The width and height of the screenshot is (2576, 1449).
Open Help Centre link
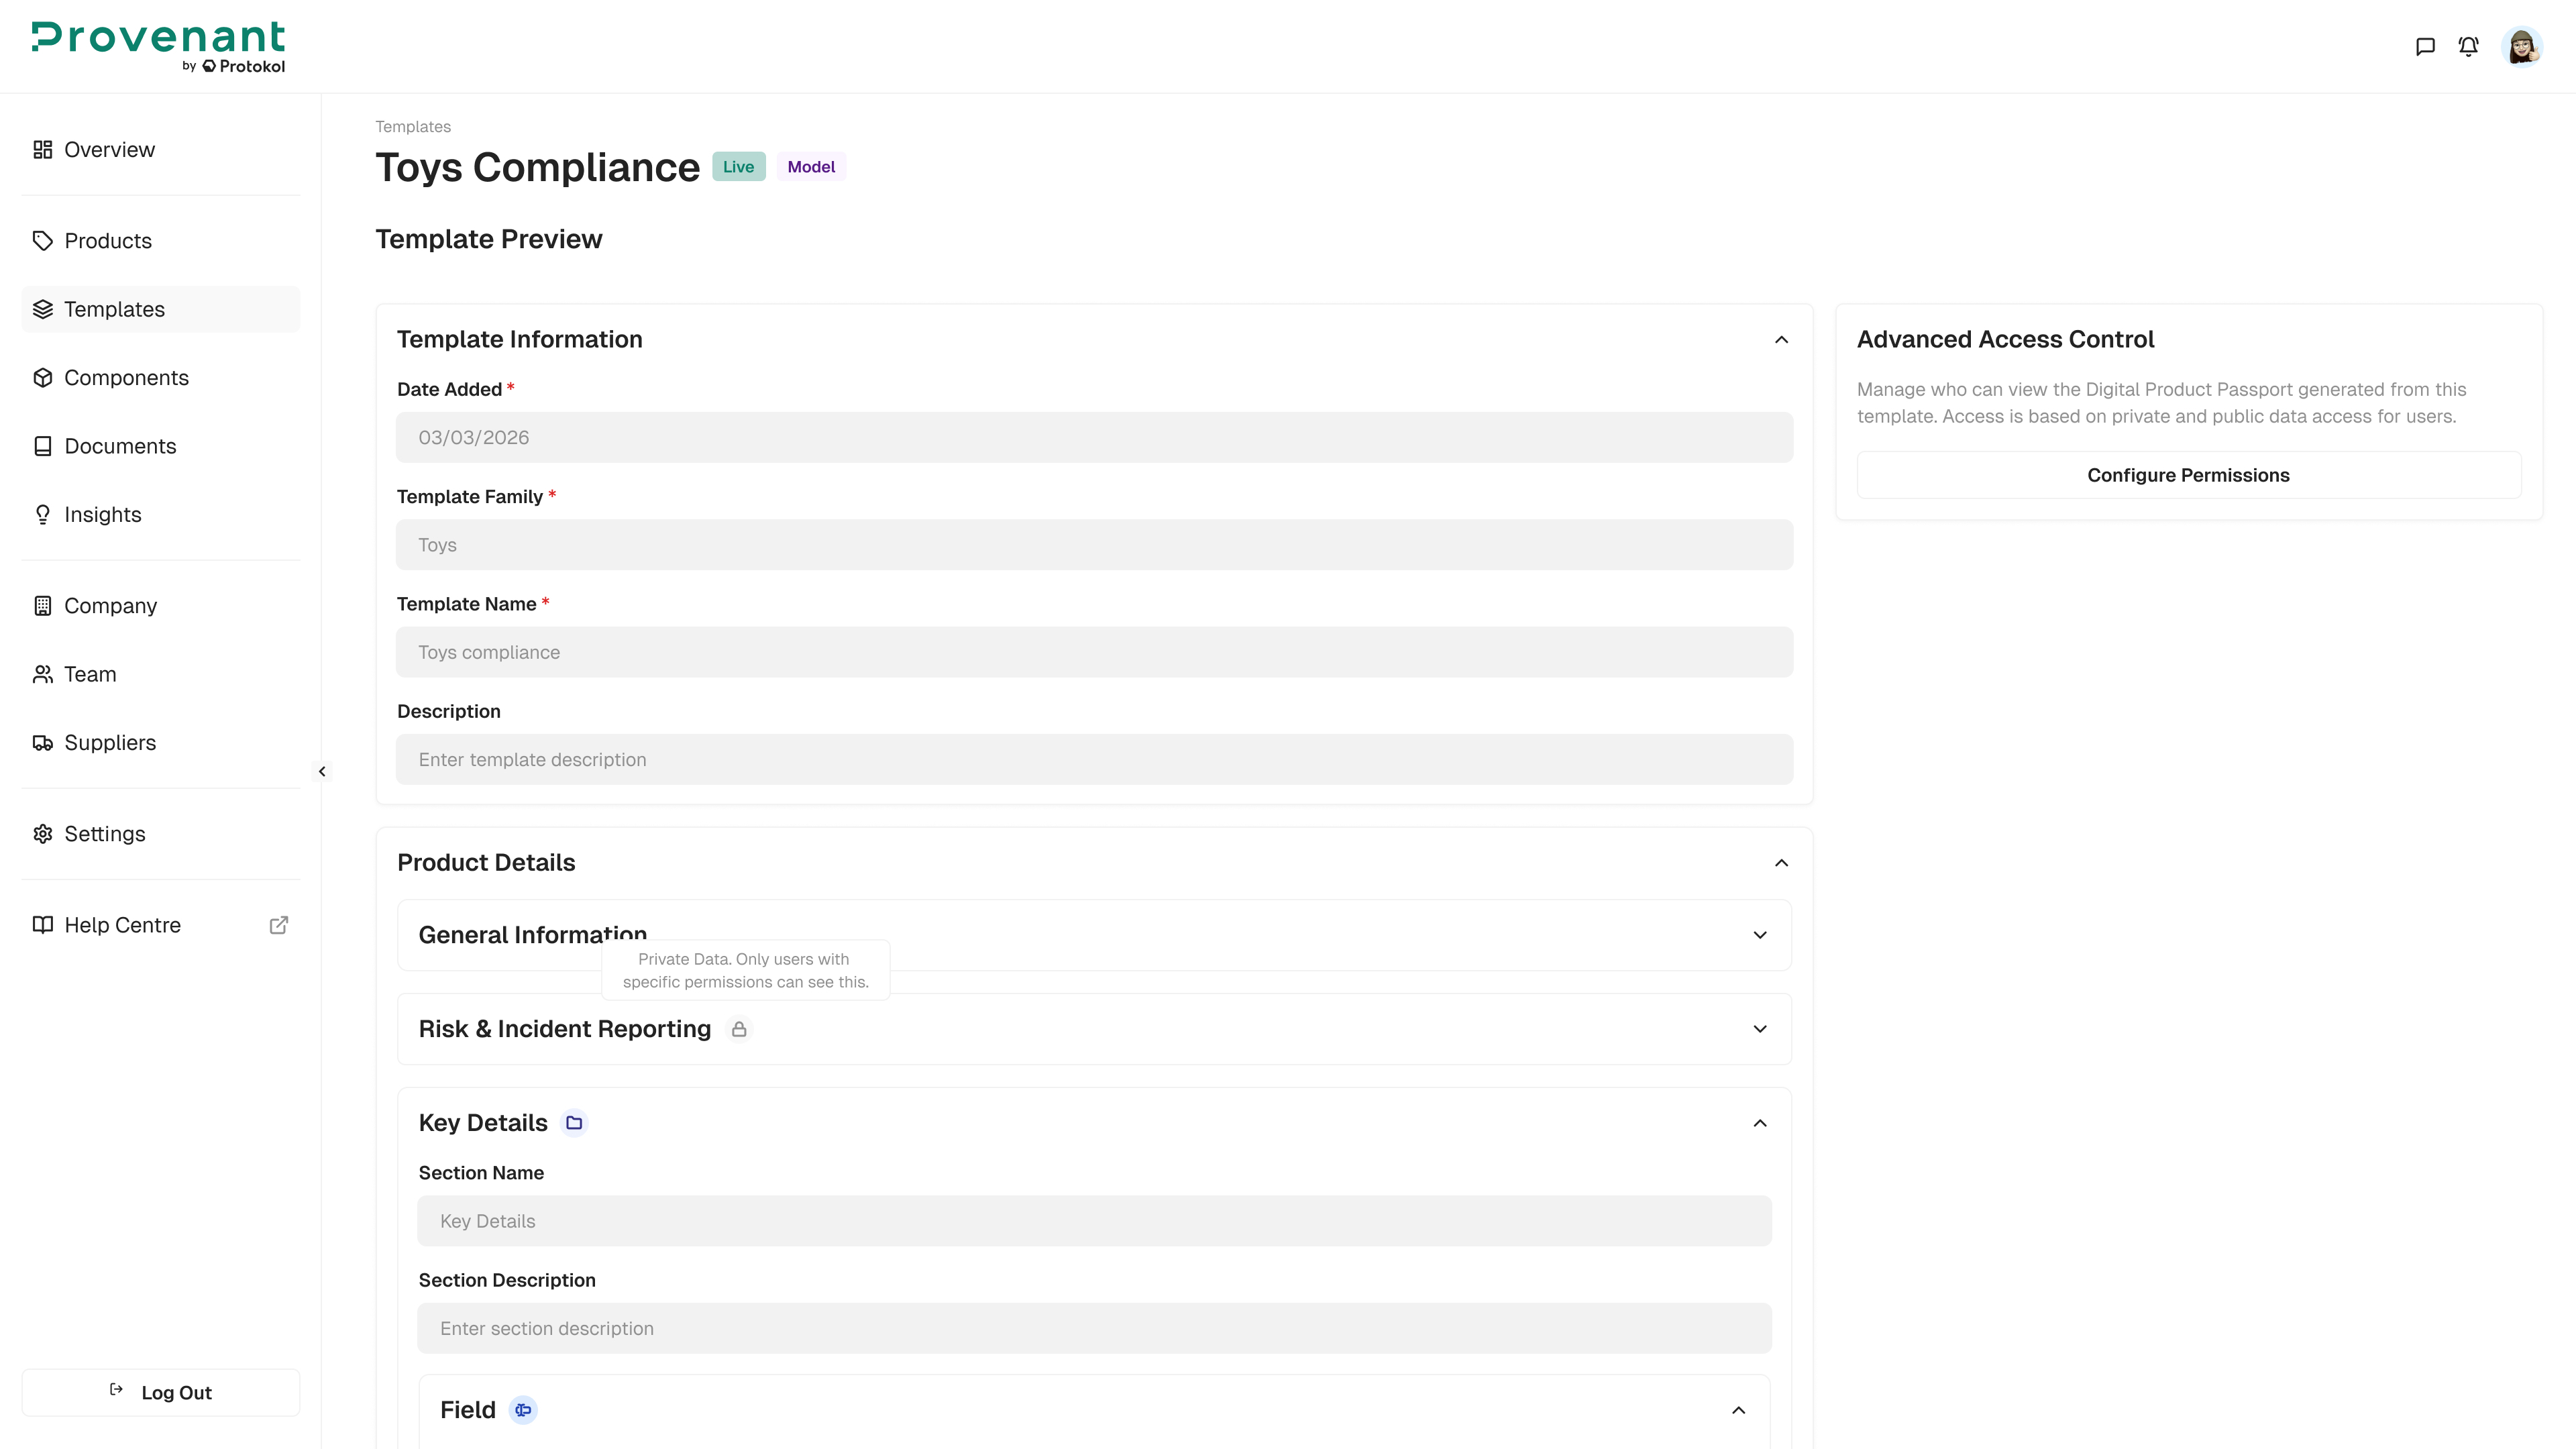160,925
